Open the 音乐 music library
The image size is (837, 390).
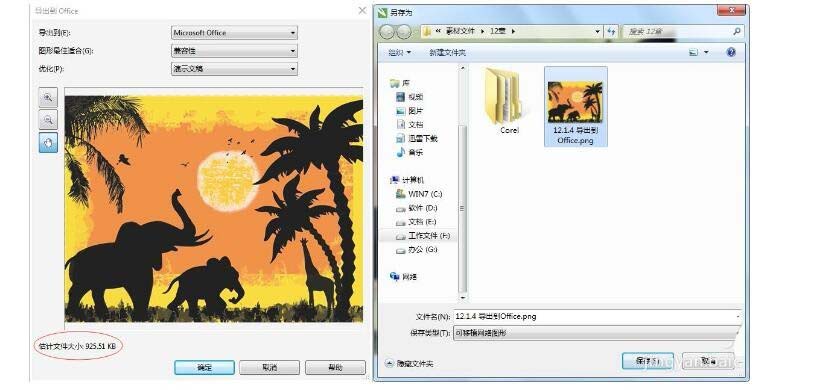(410, 153)
